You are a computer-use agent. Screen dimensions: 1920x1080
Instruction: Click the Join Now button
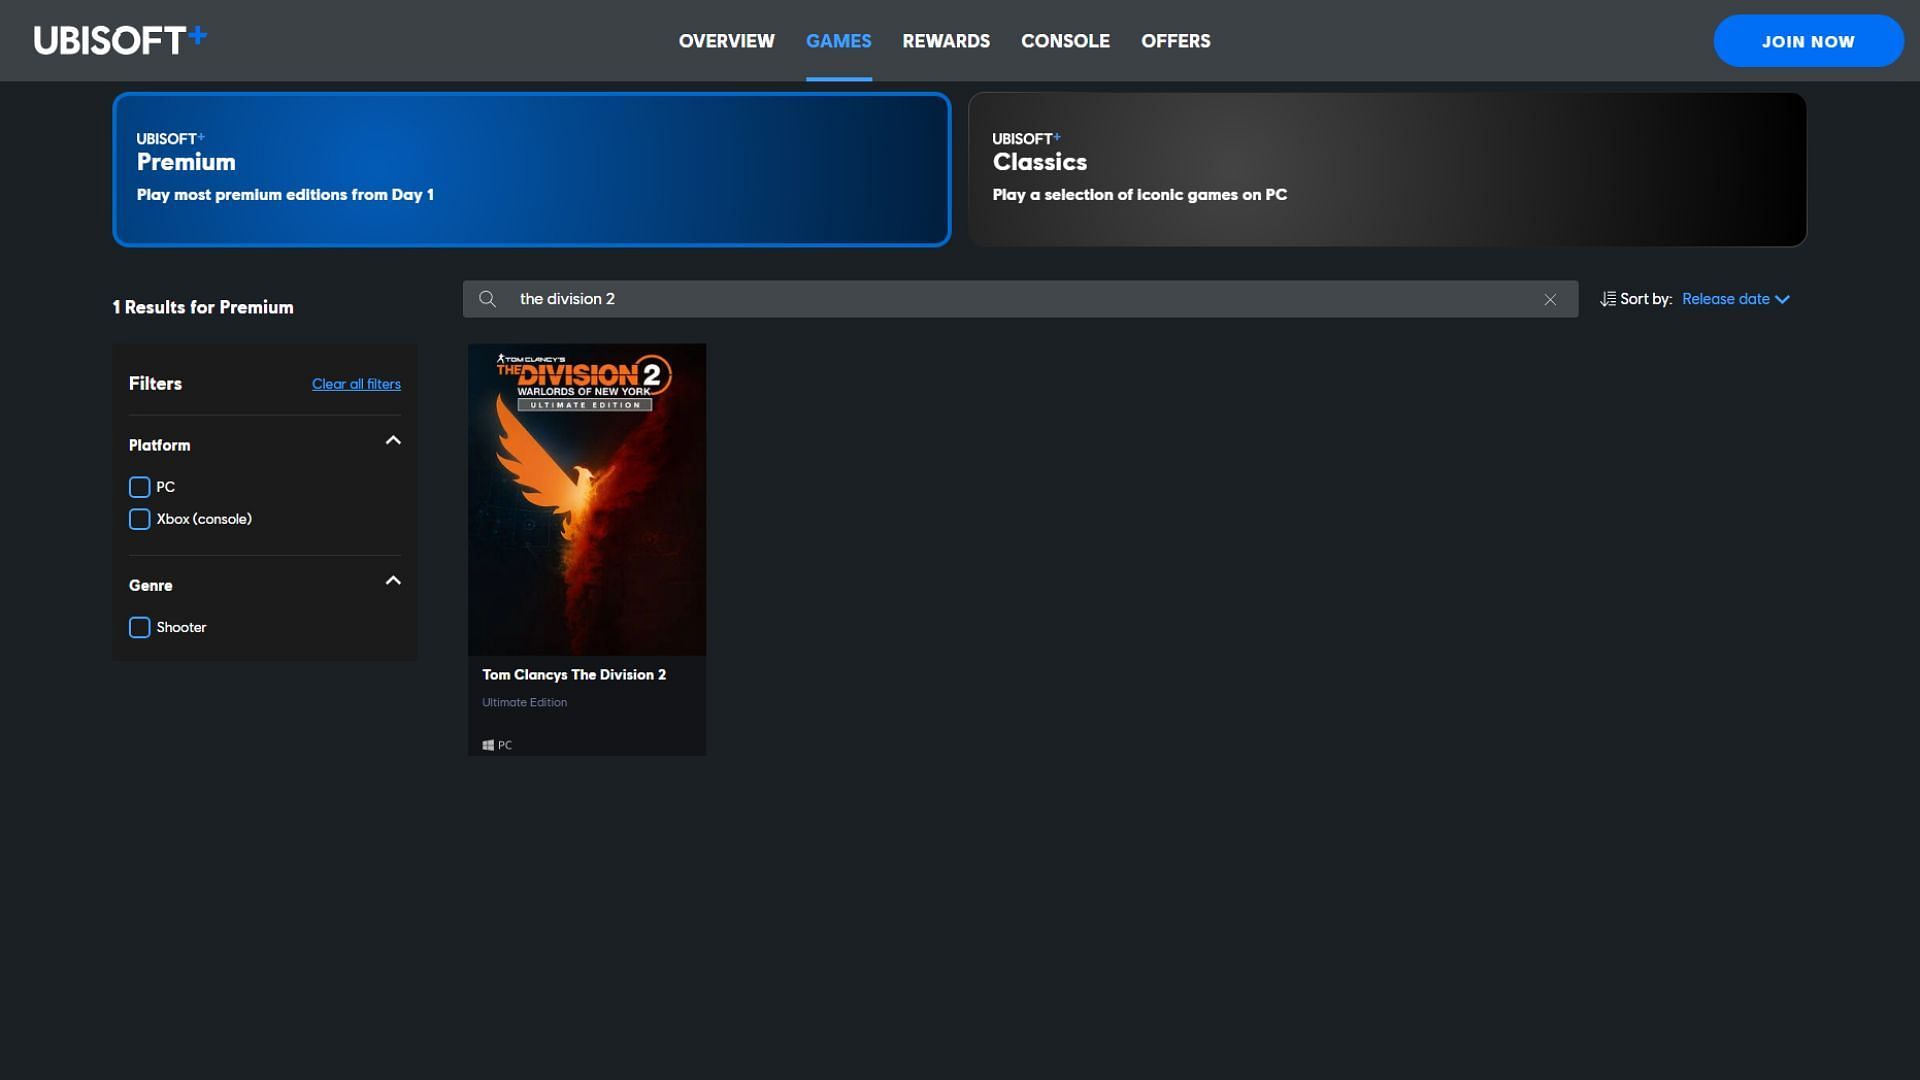(x=1808, y=41)
